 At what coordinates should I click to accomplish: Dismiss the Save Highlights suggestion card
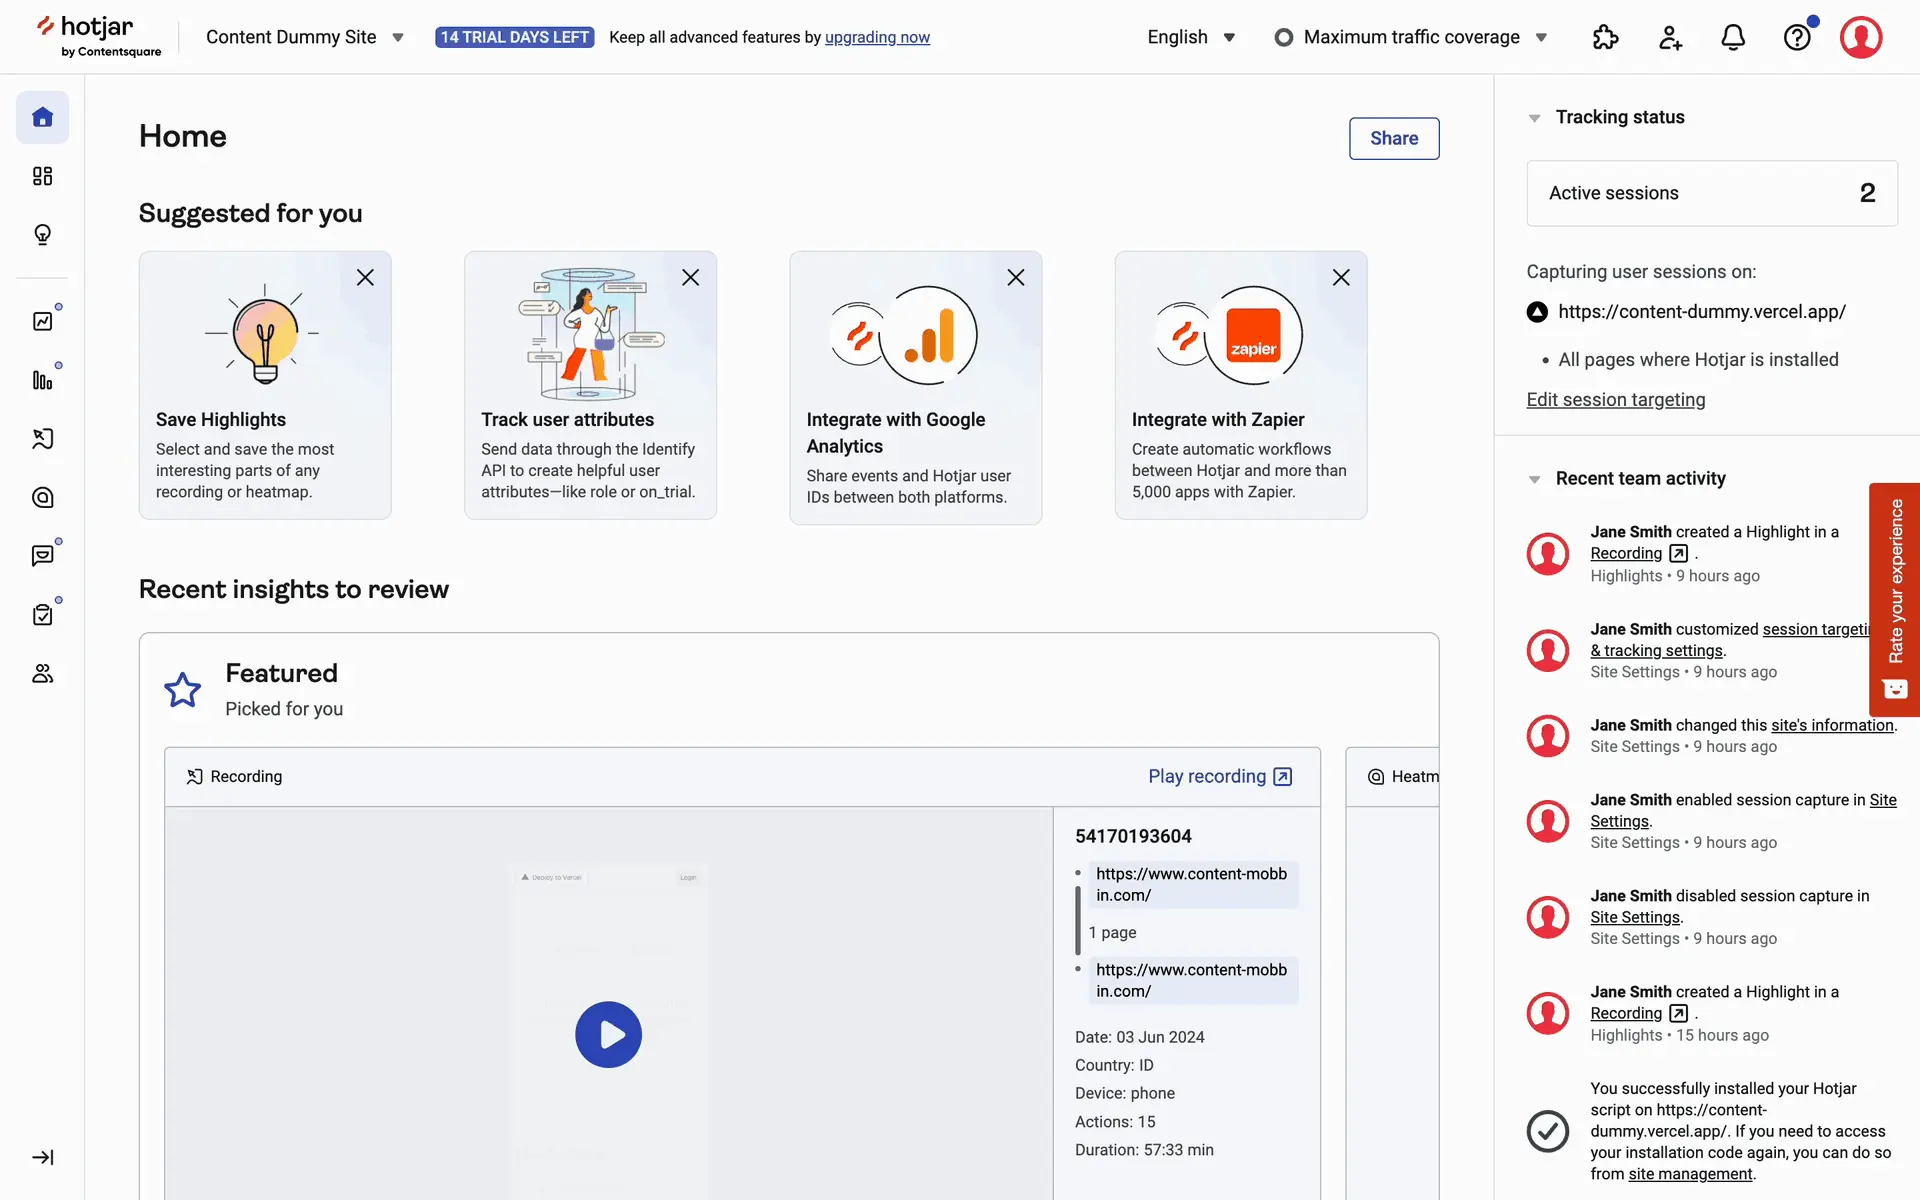[x=365, y=278]
